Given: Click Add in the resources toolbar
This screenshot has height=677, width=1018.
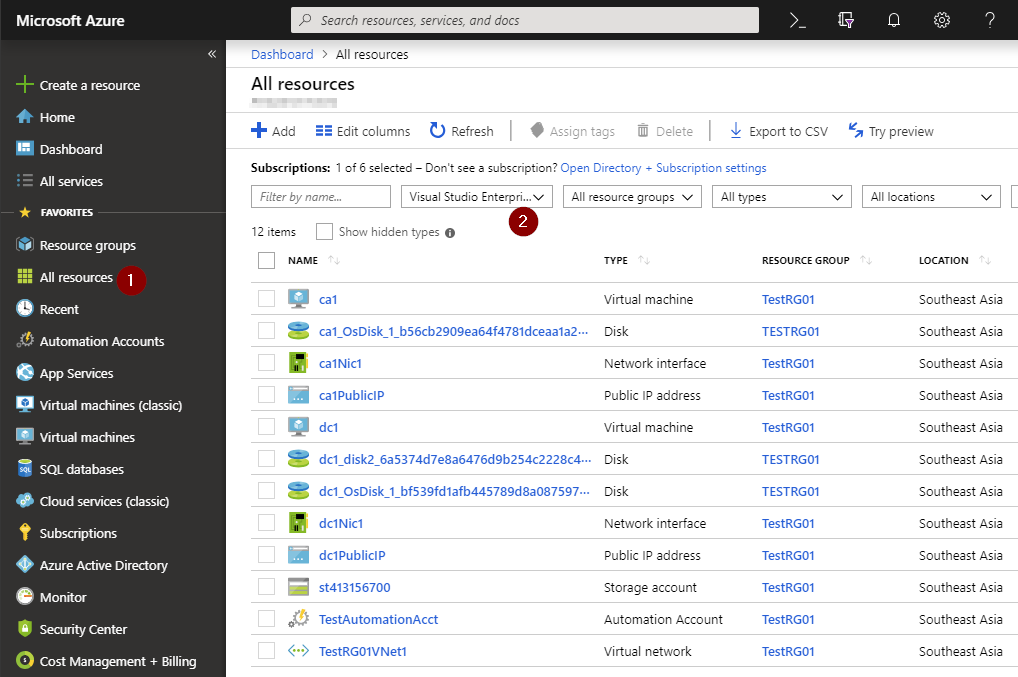Looking at the screenshot, I should 273,131.
